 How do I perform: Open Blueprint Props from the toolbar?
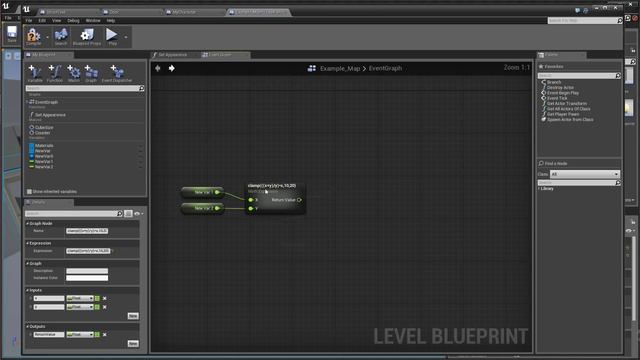(x=87, y=36)
